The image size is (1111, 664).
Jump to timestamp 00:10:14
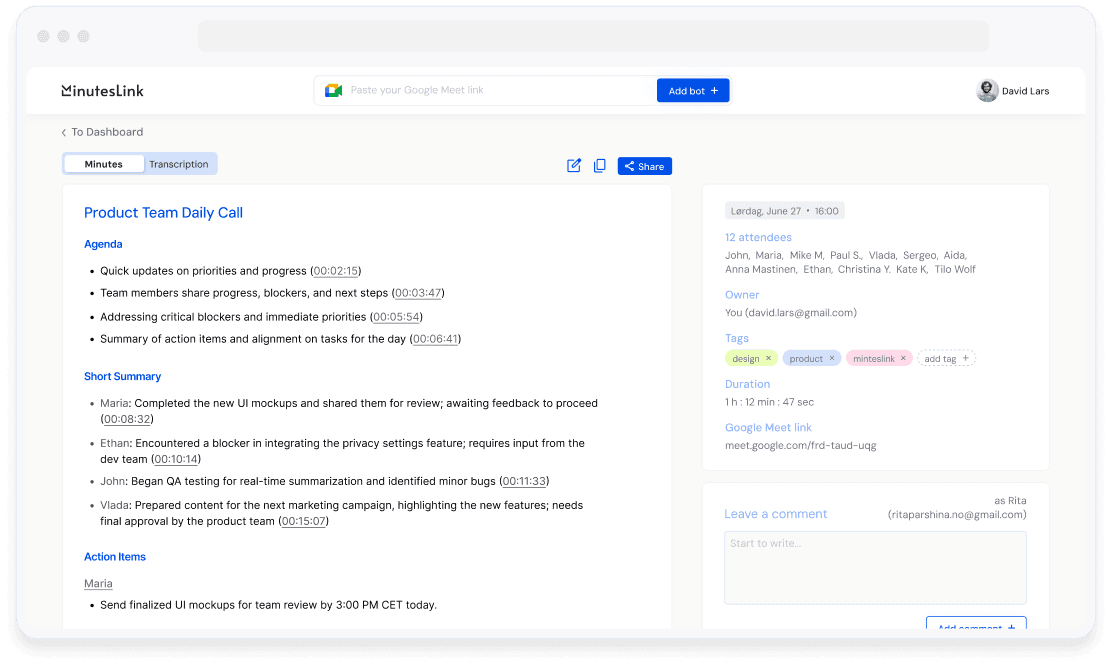[176, 459]
